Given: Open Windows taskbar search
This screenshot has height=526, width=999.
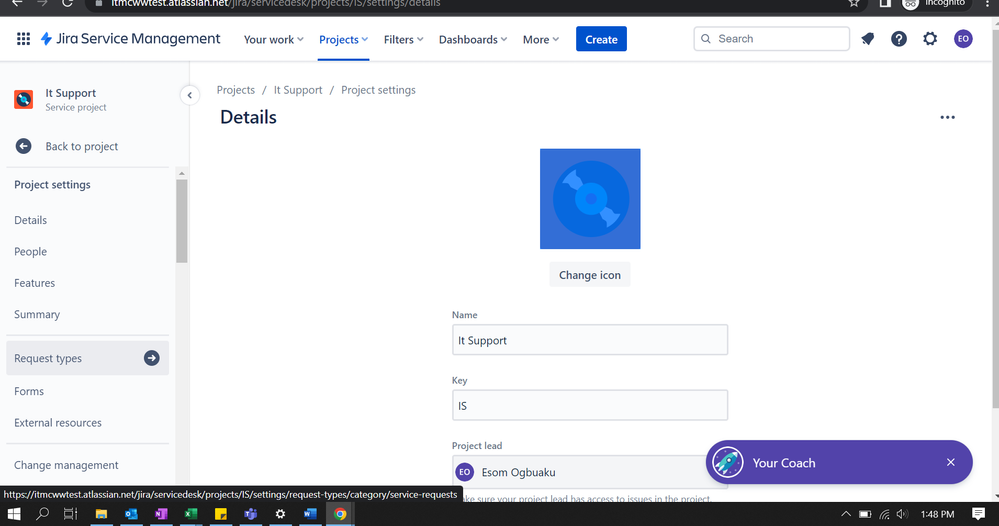Looking at the screenshot, I should [x=42, y=514].
